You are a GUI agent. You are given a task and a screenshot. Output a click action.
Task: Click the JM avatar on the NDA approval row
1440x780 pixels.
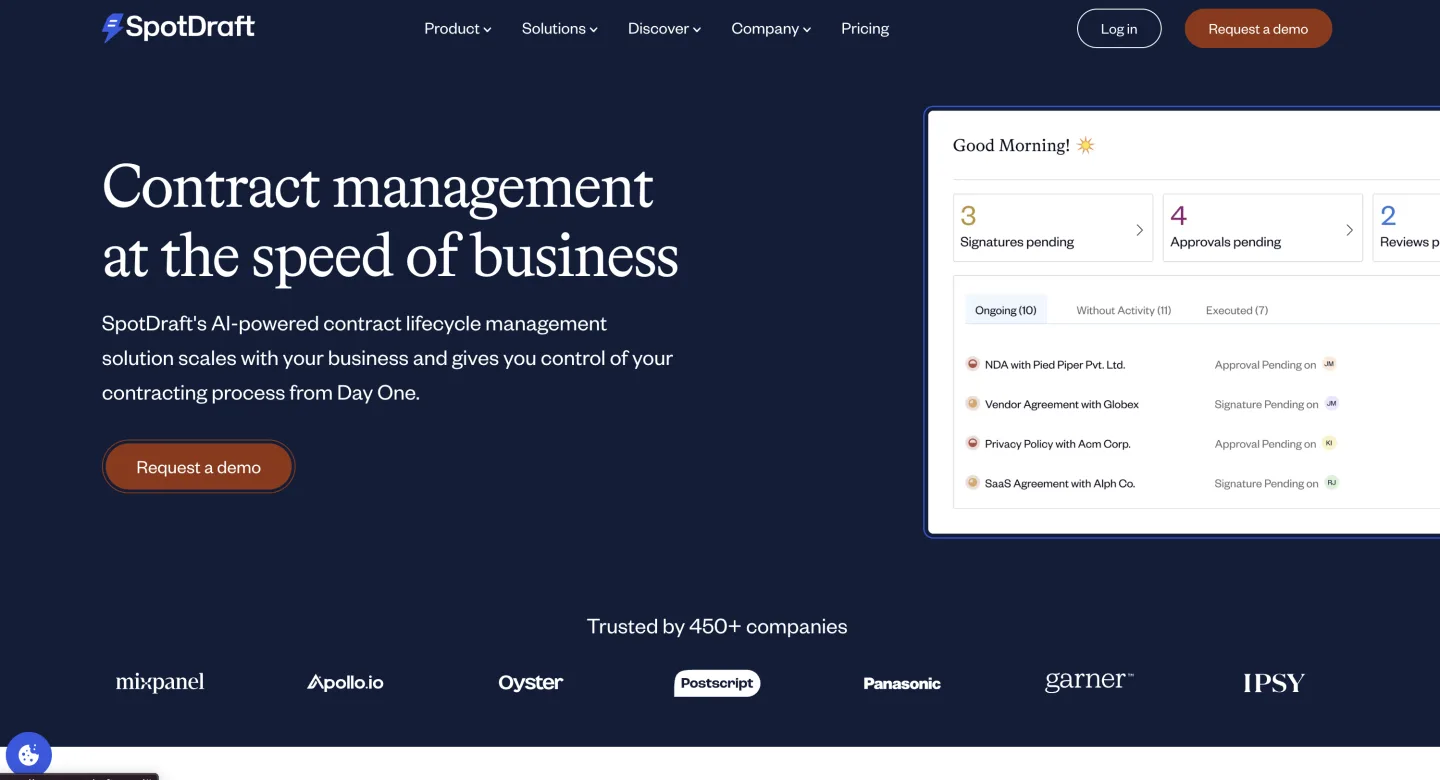tap(1329, 364)
